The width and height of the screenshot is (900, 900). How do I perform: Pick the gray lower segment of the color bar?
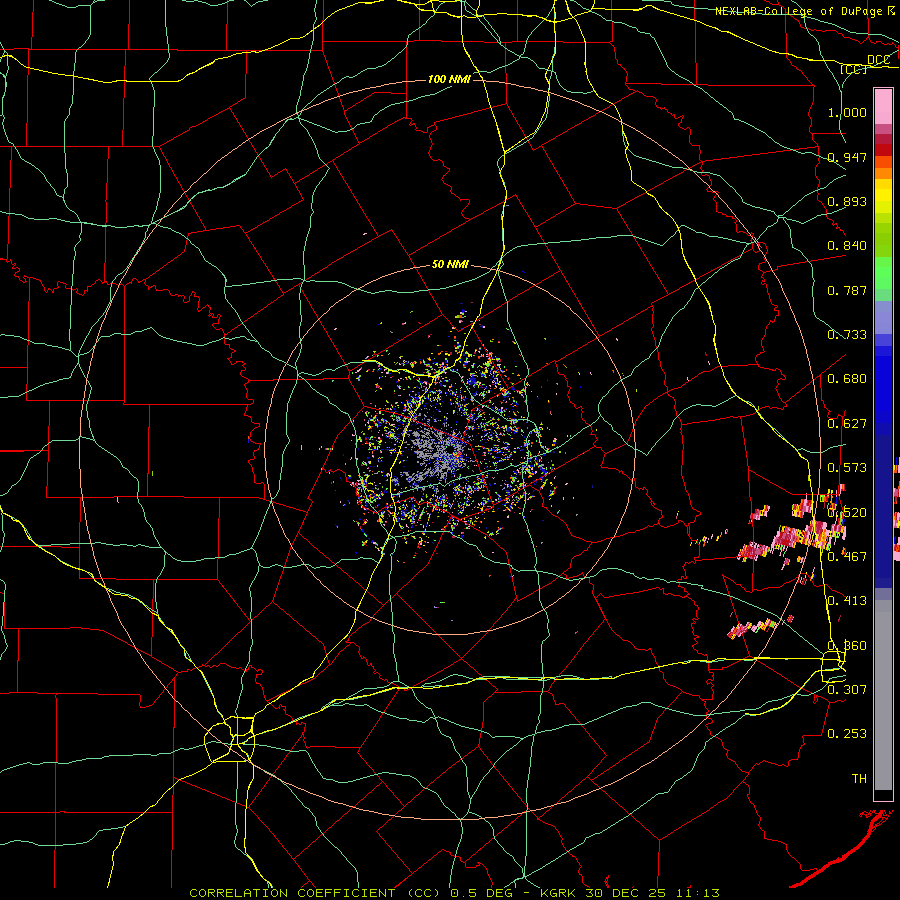[x=883, y=695]
